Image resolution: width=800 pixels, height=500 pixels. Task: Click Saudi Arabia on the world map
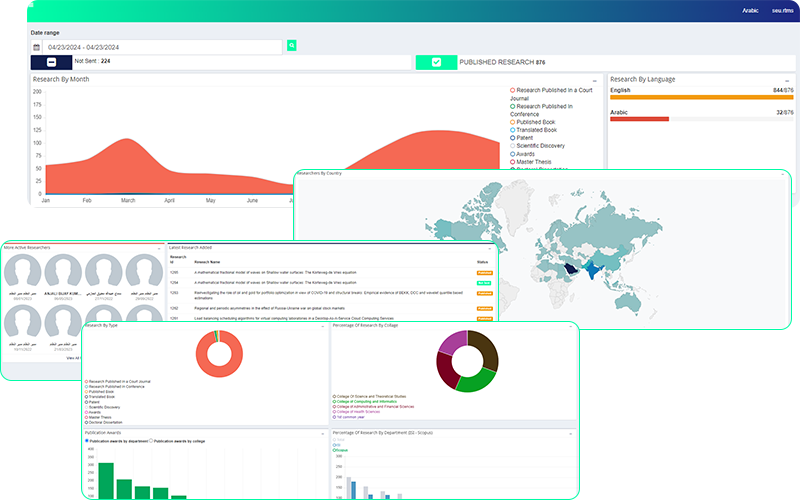(569, 269)
